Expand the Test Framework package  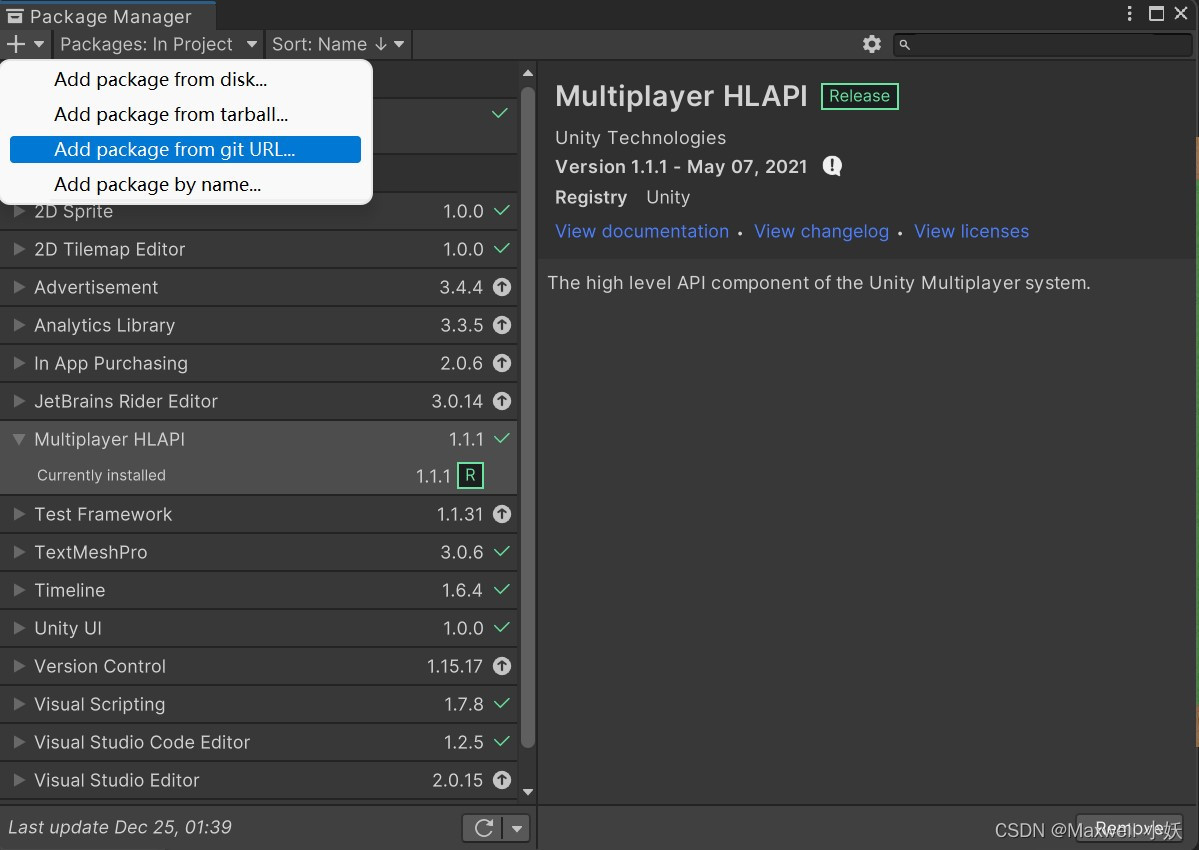click(x=19, y=514)
